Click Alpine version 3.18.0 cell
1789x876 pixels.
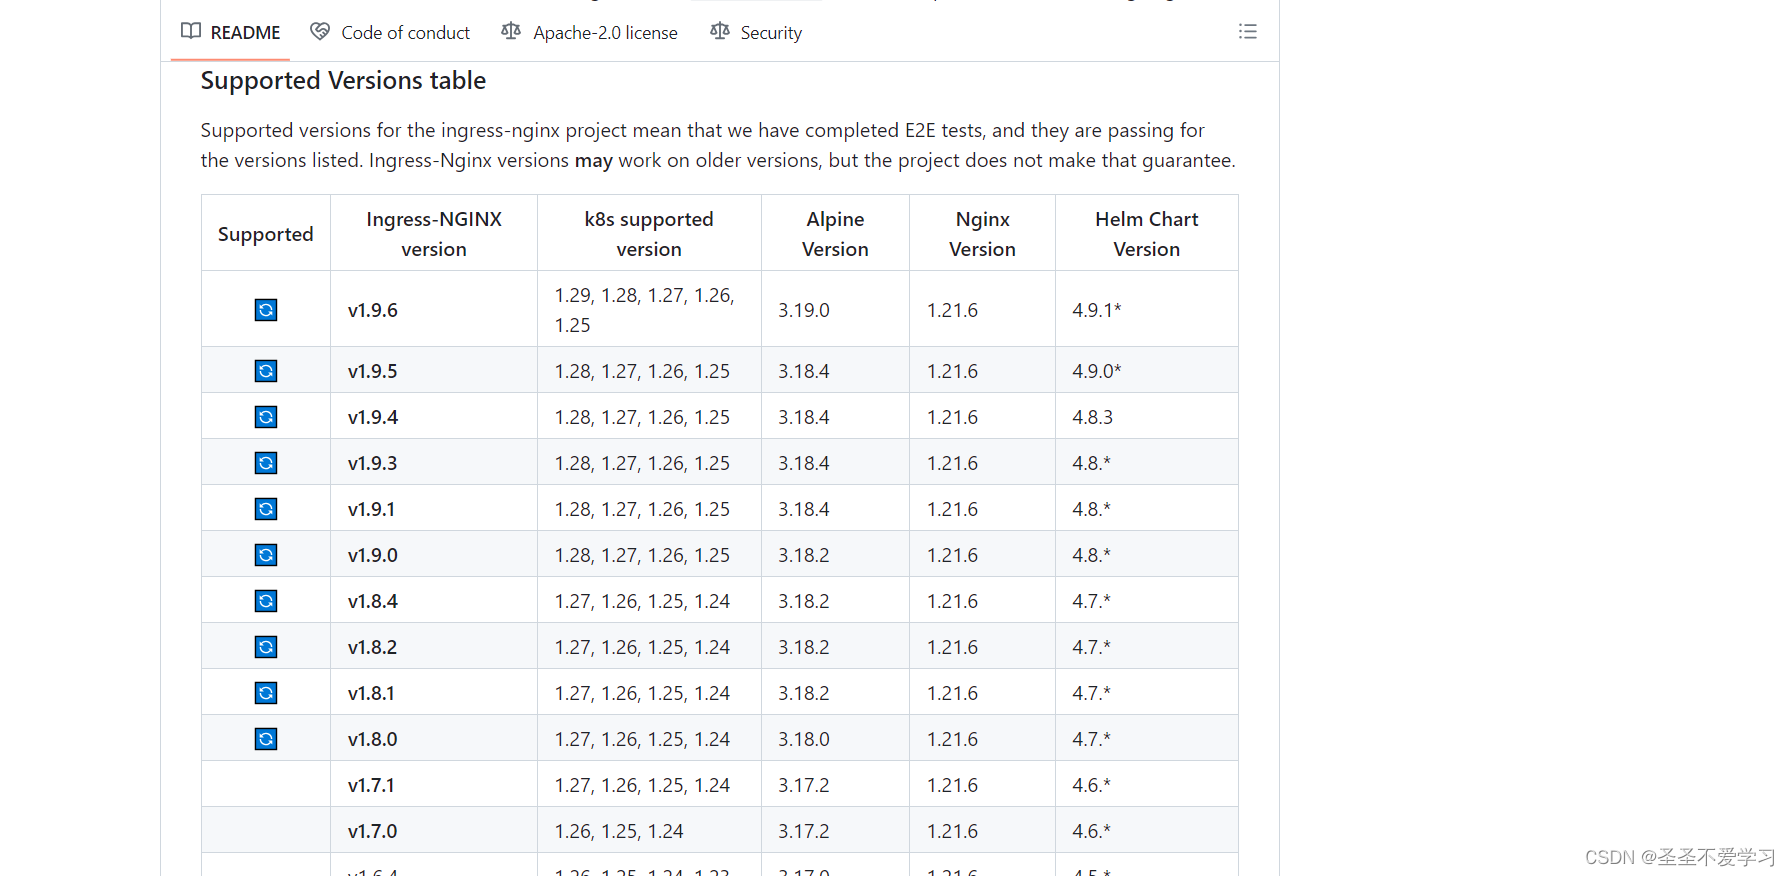coord(835,739)
